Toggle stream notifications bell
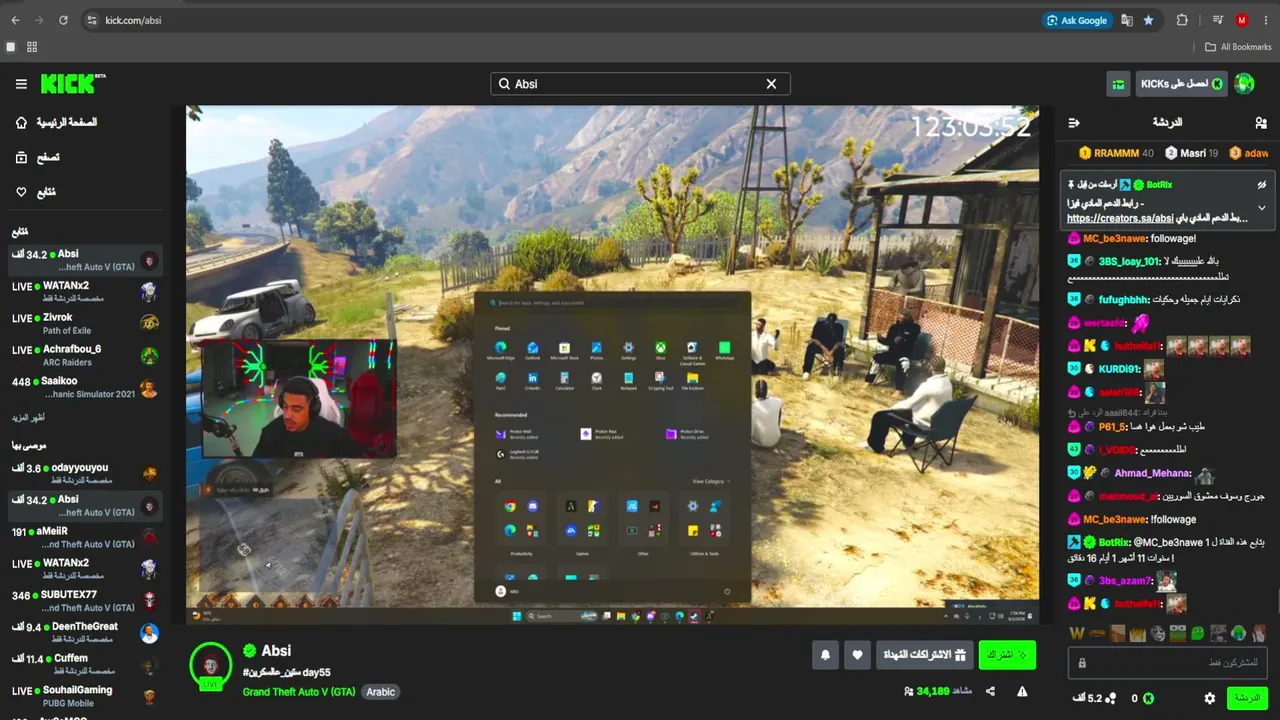Screen dimensions: 1280x720 click(825, 655)
